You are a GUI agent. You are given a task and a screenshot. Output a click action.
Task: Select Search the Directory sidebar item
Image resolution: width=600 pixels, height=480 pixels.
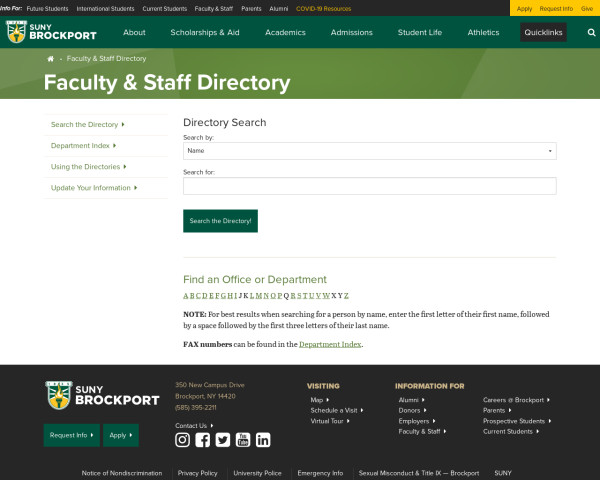click(x=88, y=124)
